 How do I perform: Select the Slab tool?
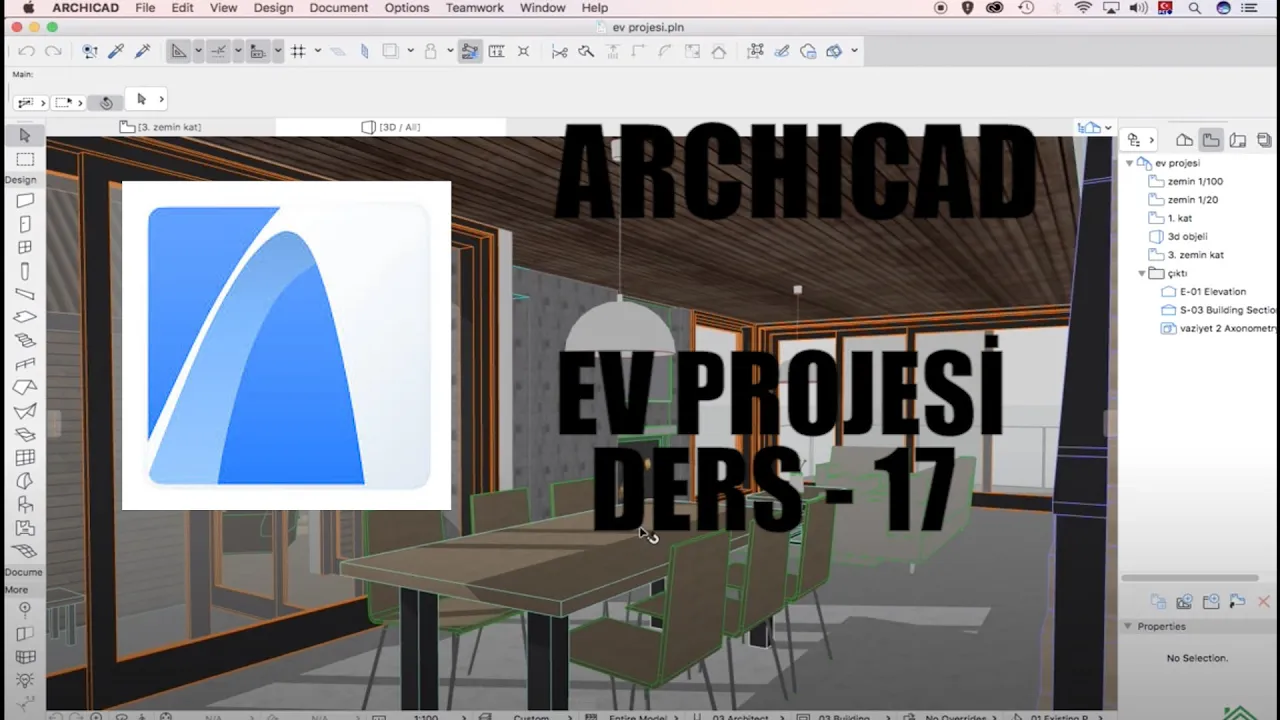pyautogui.click(x=25, y=317)
